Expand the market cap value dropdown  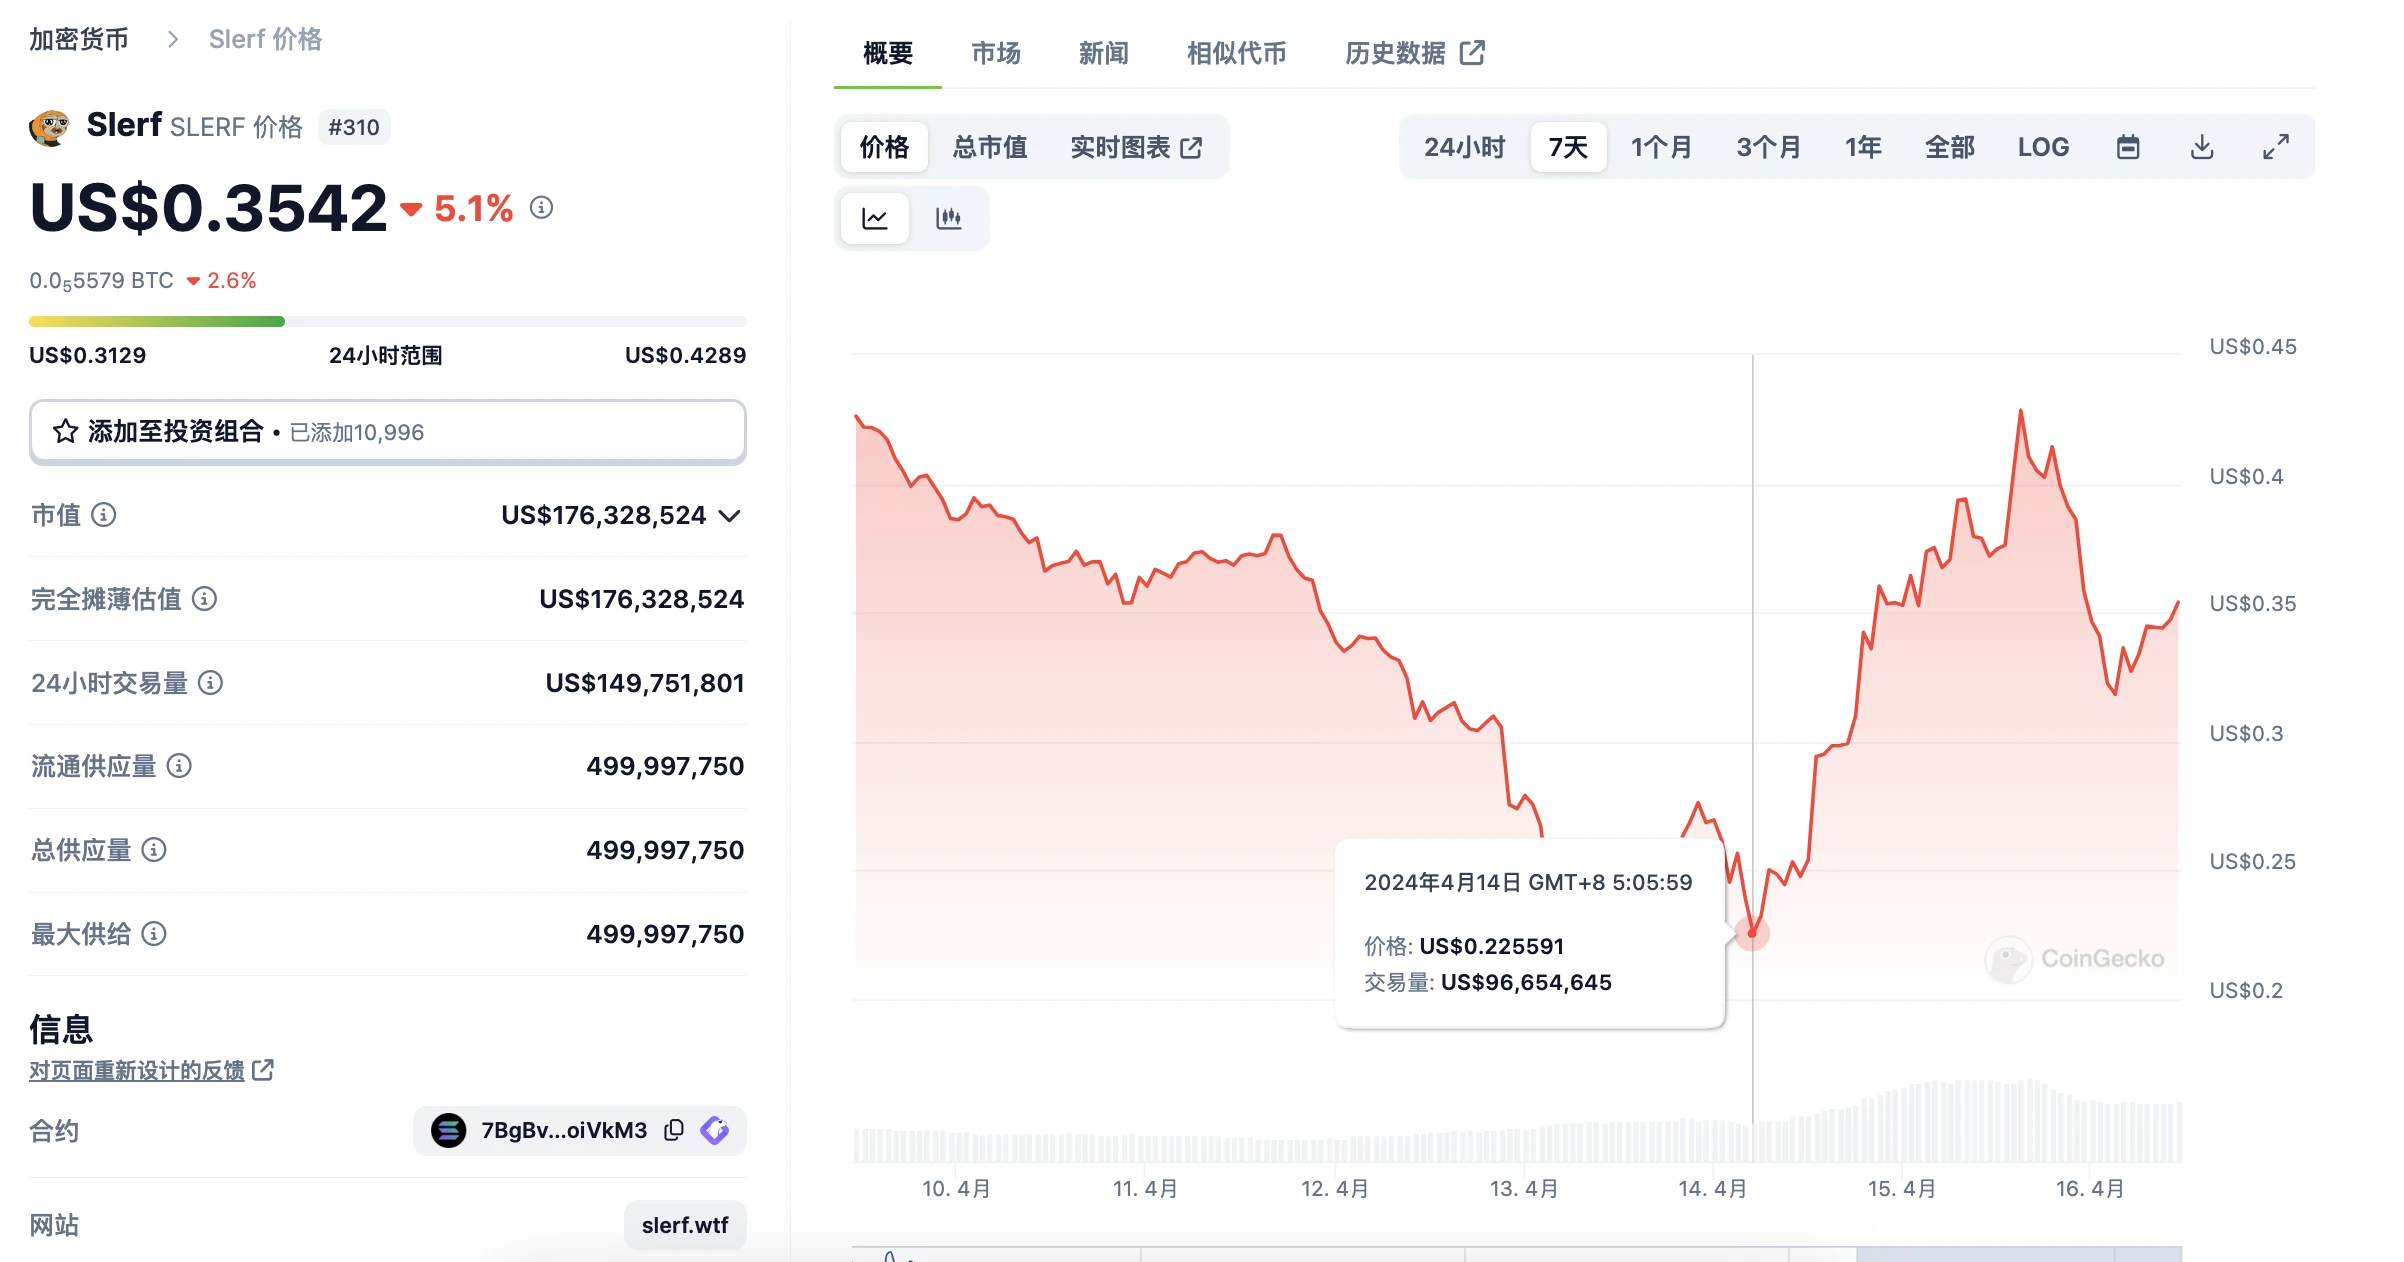coord(731,517)
